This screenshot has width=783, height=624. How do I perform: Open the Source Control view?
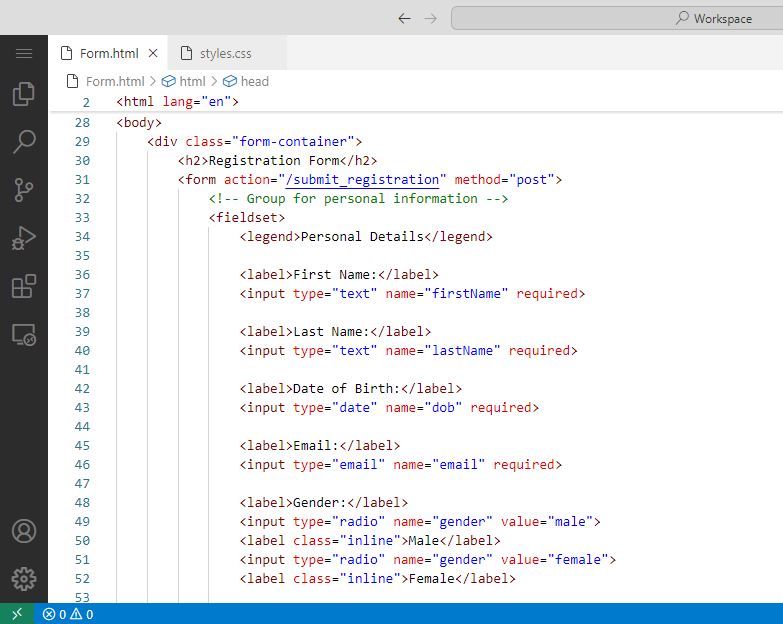coord(23,190)
